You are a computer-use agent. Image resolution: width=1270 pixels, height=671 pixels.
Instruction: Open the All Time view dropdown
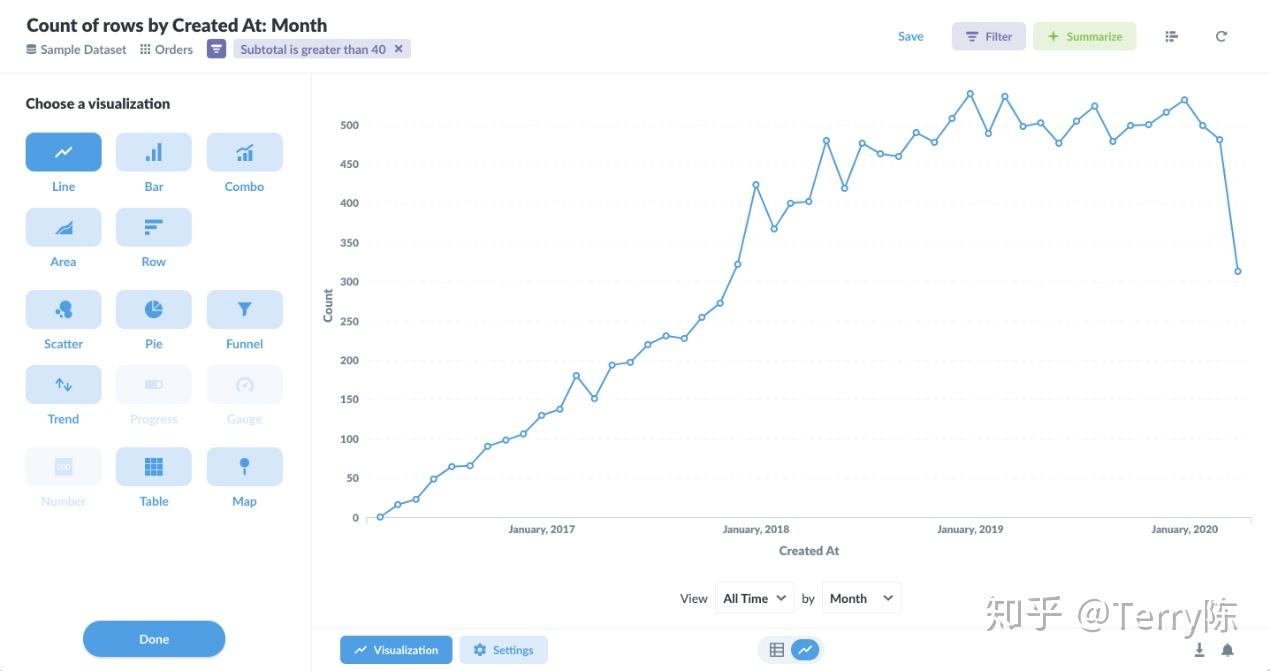tap(755, 598)
